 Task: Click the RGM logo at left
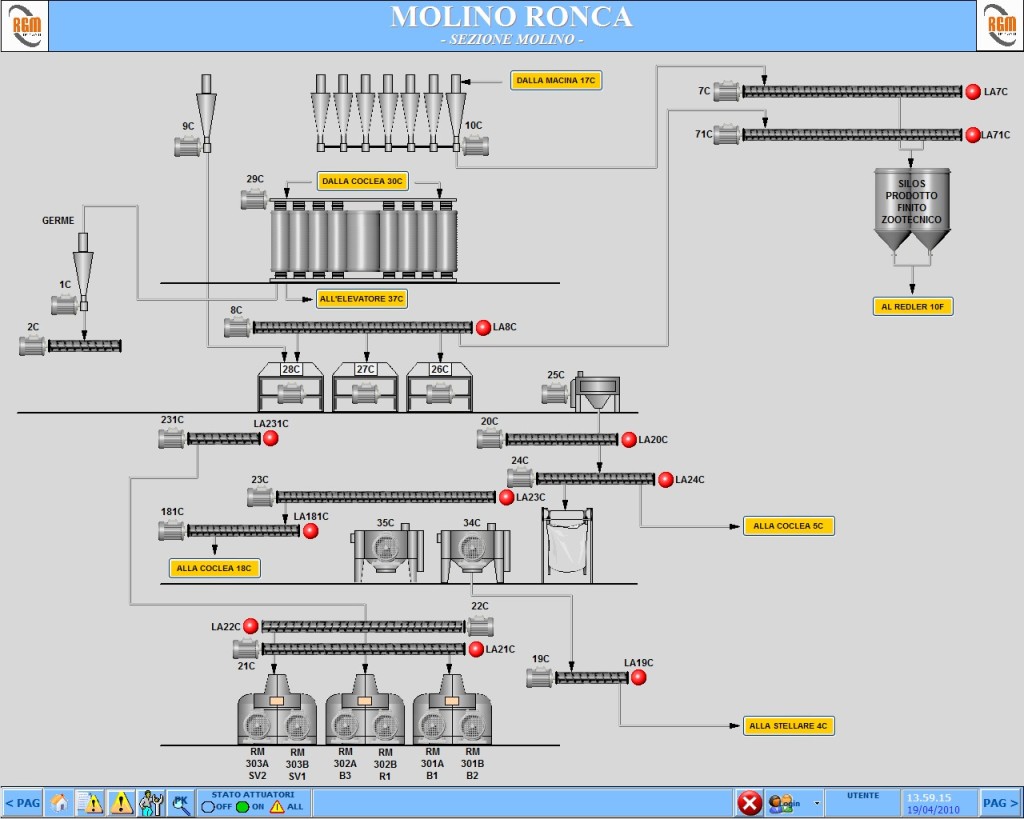[x=25, y=26]
